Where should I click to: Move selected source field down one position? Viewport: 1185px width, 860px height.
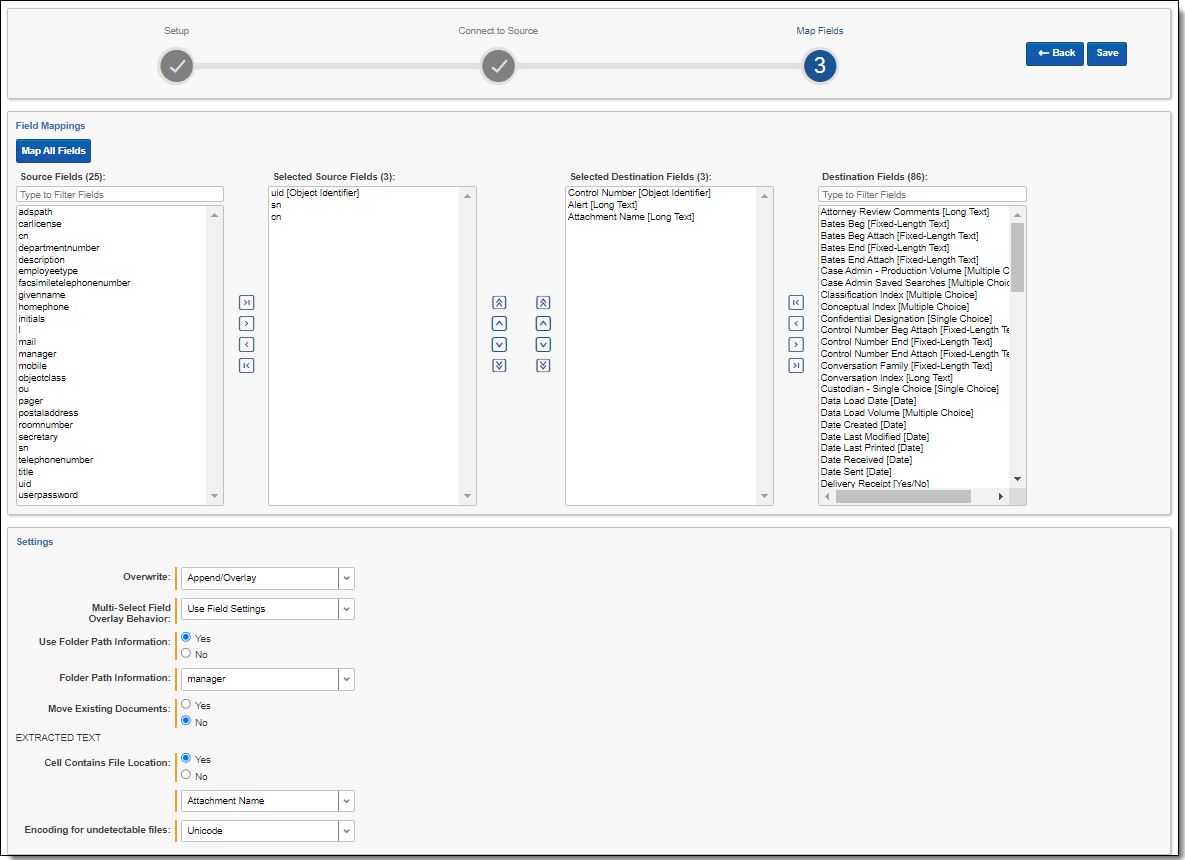pos(499,345)
